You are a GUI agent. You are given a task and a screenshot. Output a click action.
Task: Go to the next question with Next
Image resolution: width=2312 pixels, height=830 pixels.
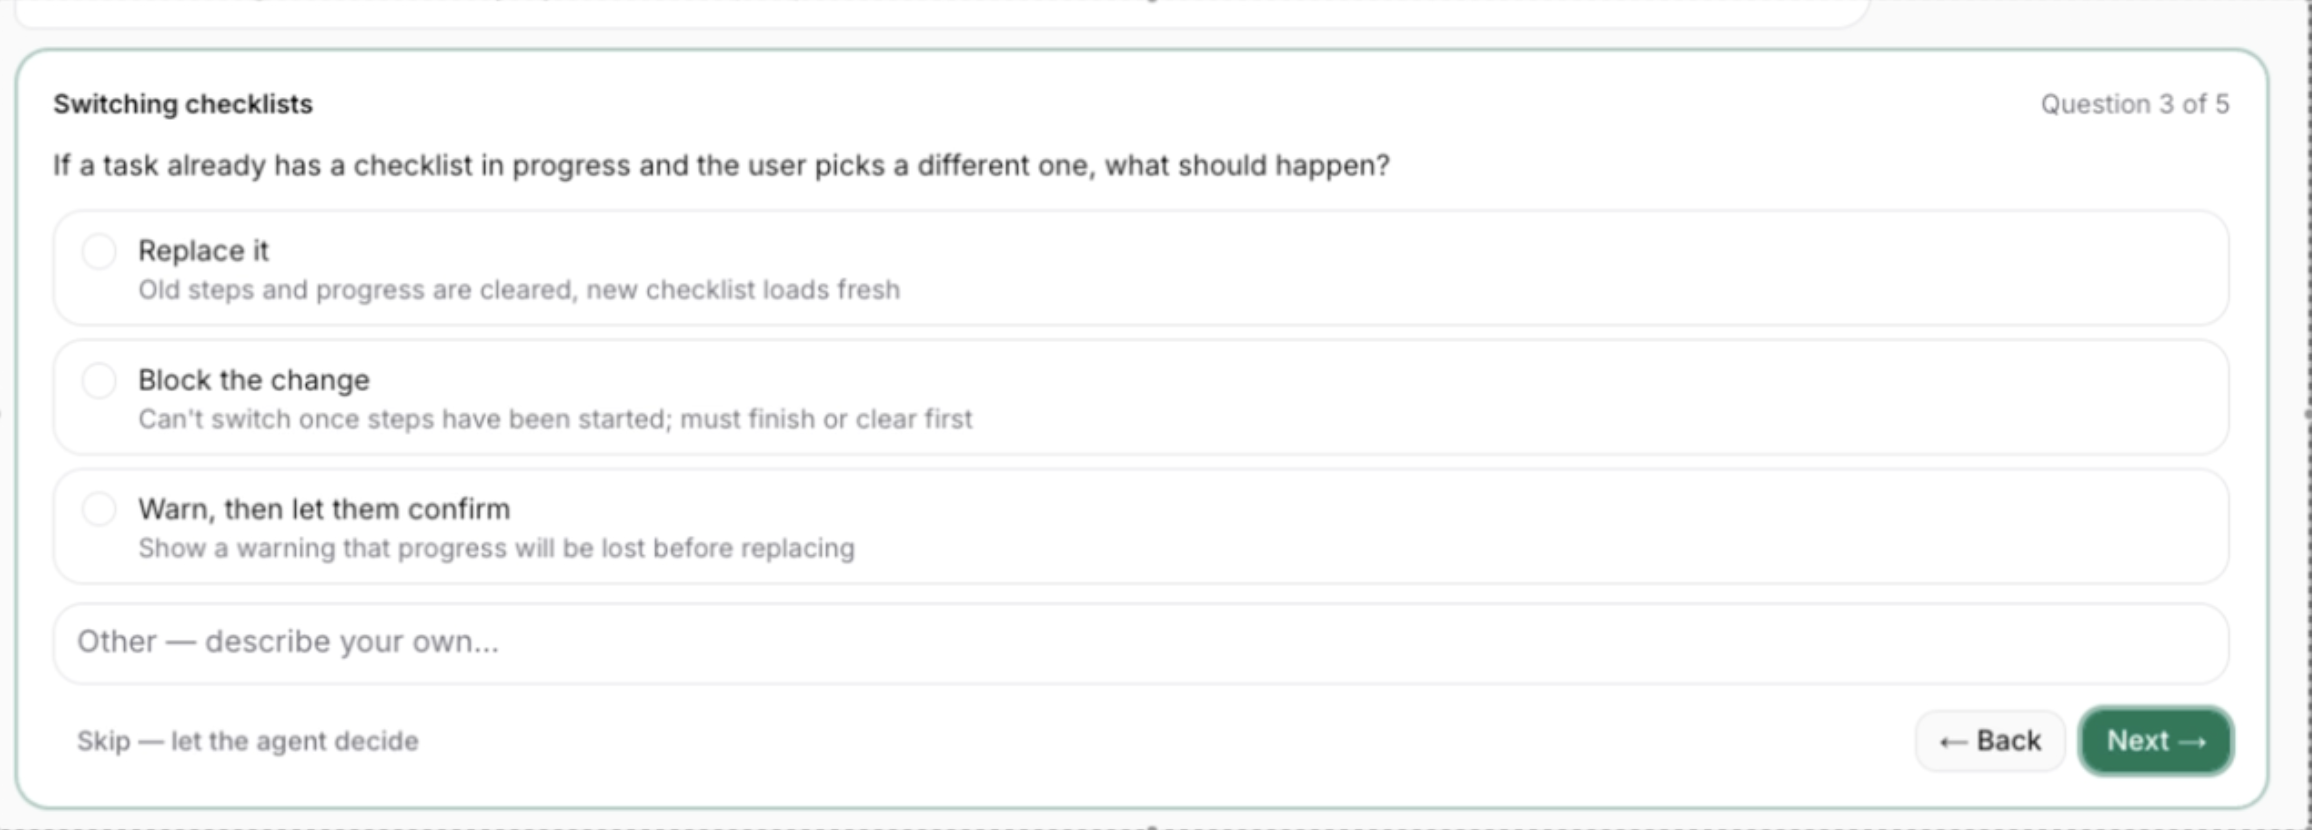click(x=2156, y=741)
